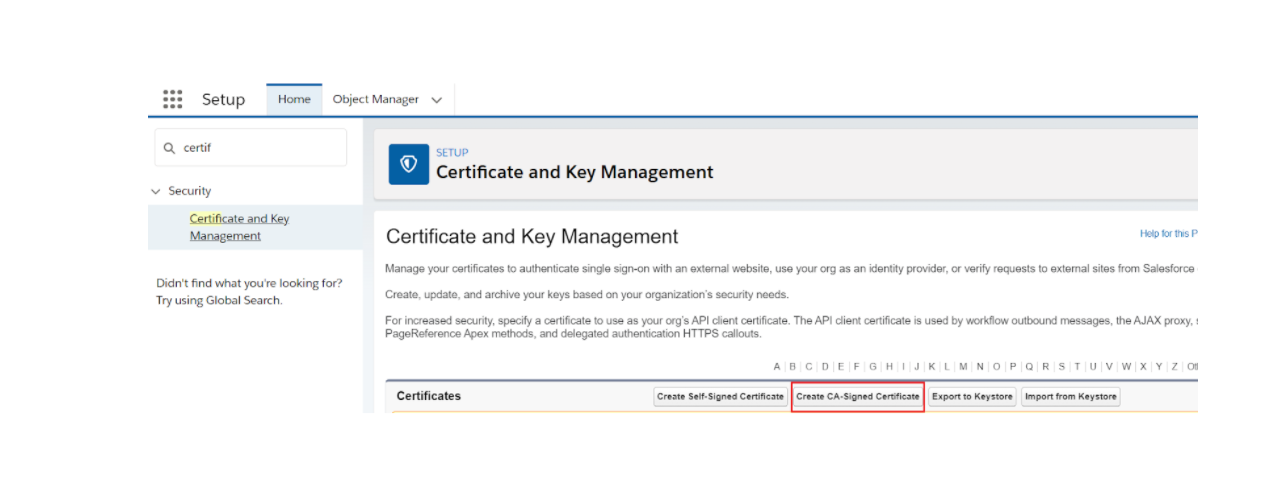1288x486 pixels.
Task: Filter certificates by letter S
Action: pos(1062,367)
